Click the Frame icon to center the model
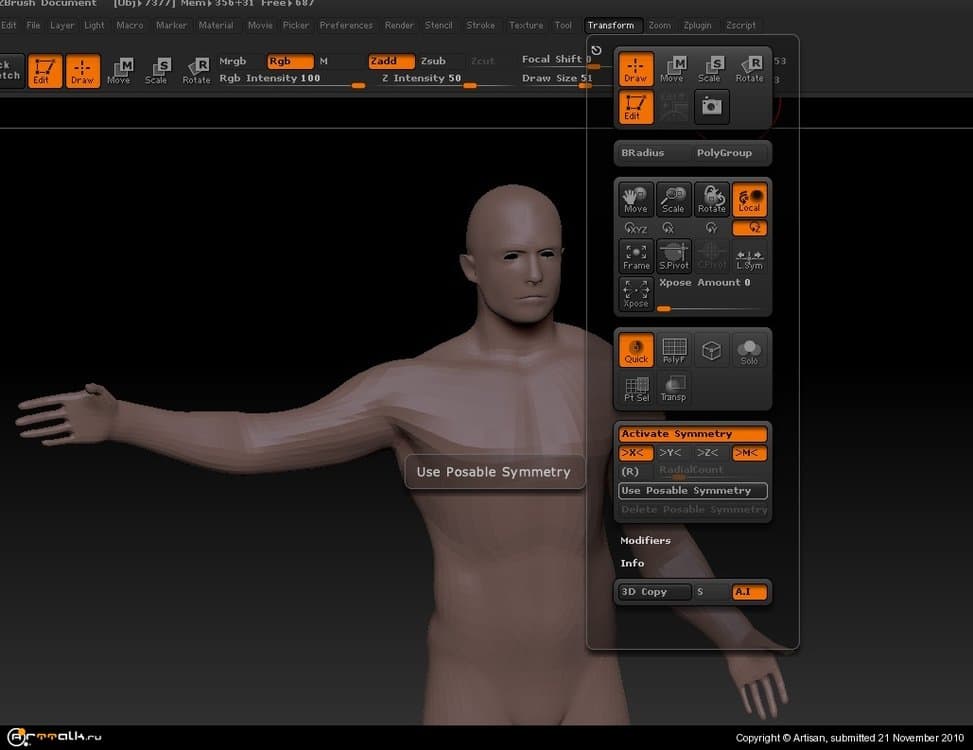This screenshot has height=750, width=973. coord(636,256)
